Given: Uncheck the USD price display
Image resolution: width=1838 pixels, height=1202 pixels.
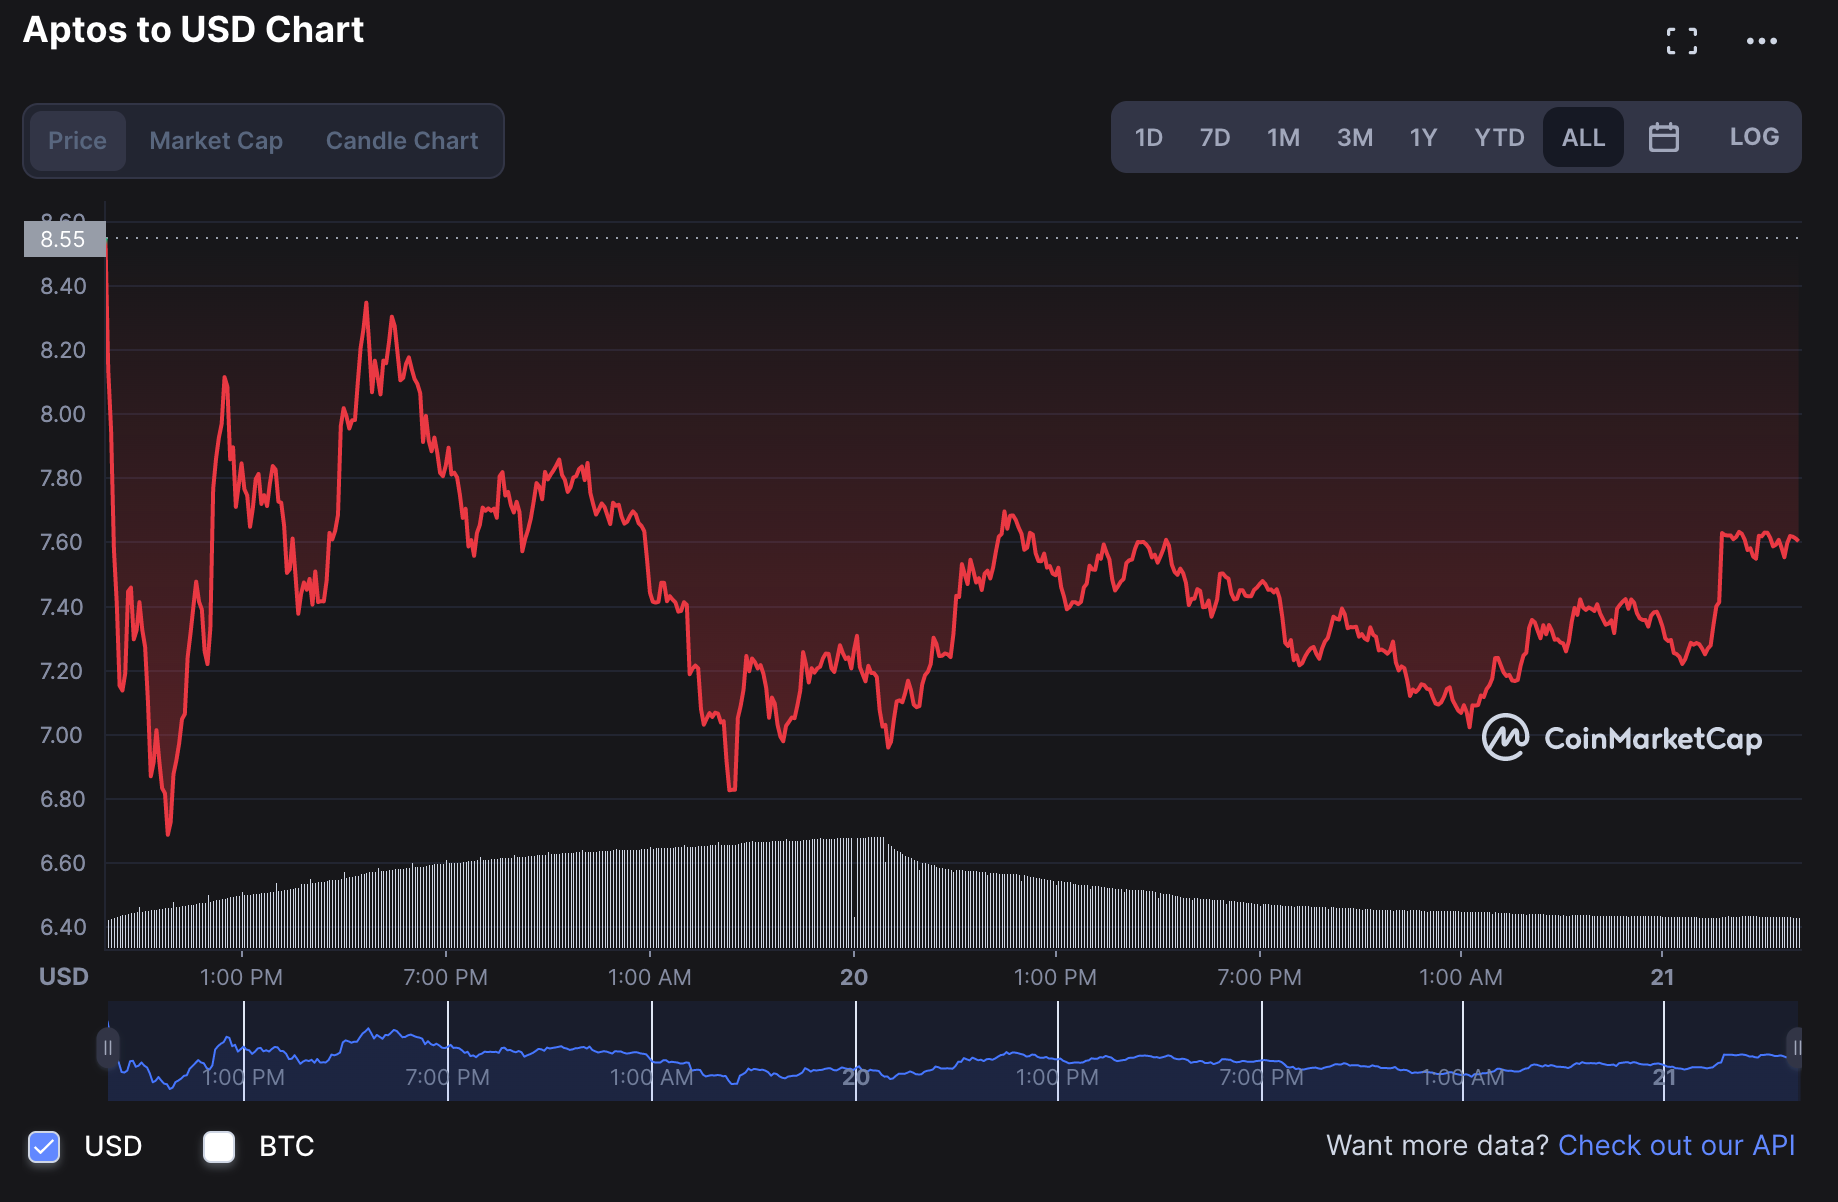Looking at the screenshot, I should (44, 1147).
